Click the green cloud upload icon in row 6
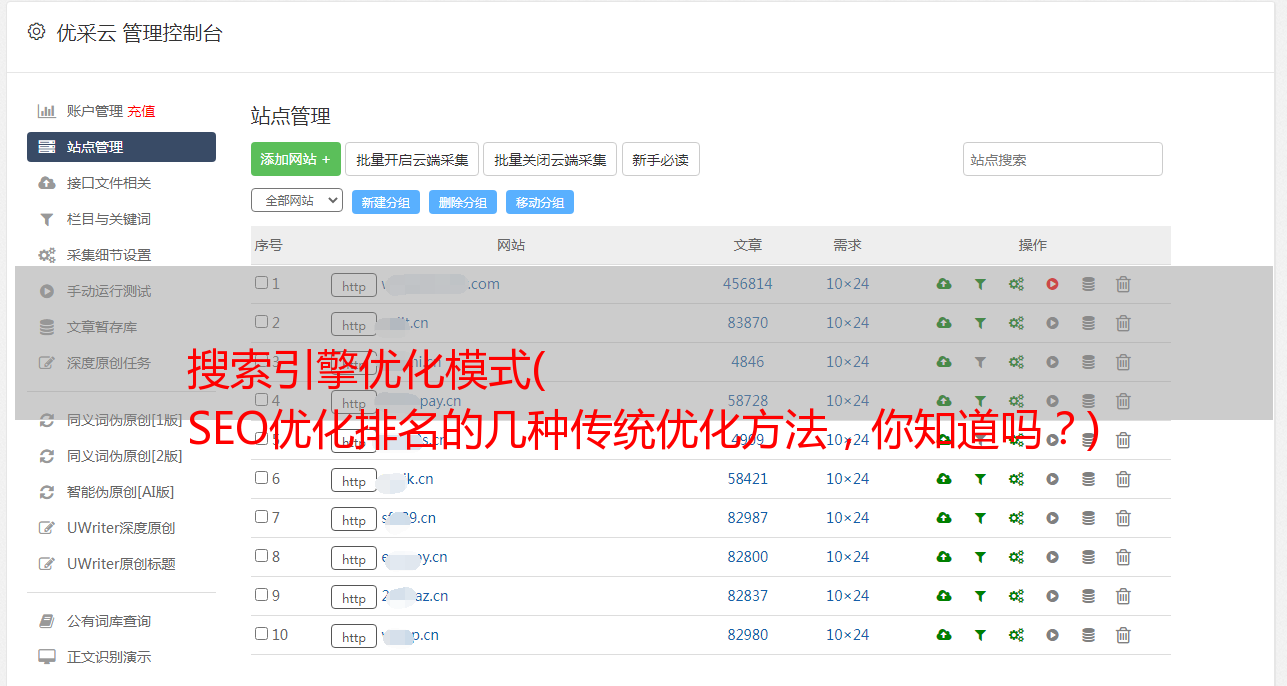1287x686 pixels. coord(944,479)
